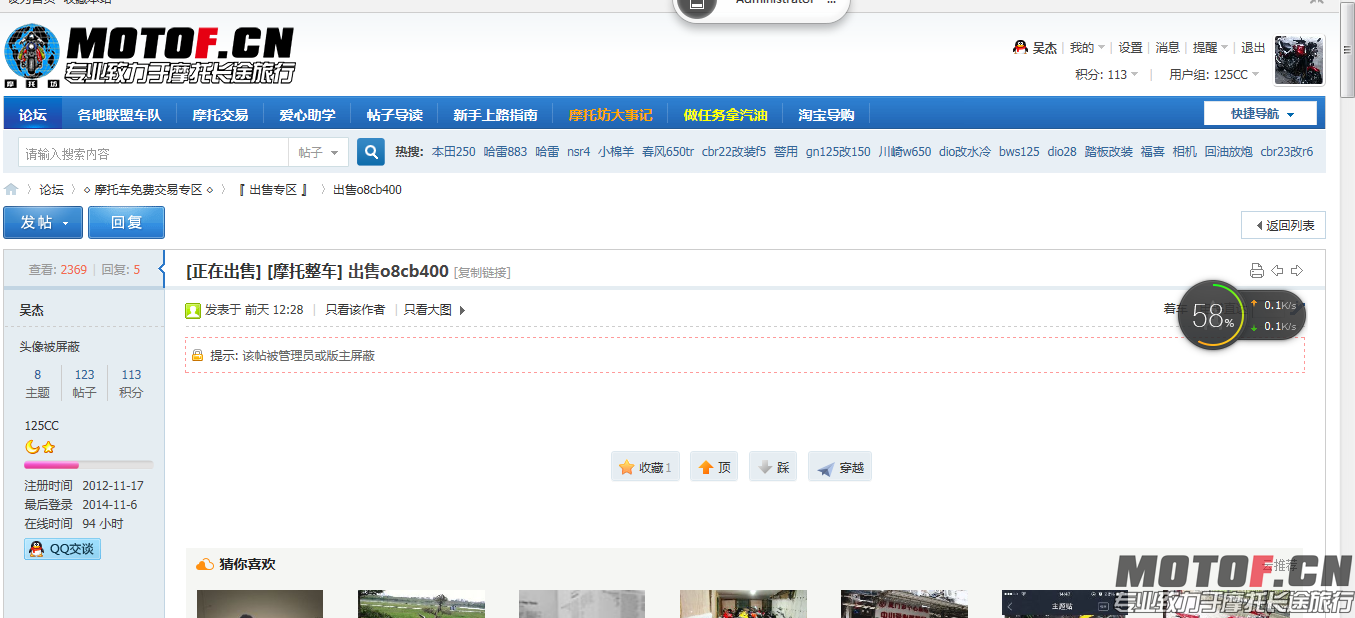Image resolution: width=1355 pixels, height=618 pixels.
Task: Open the 帖子导读 tab
Action: pyautogui.click(x=394, y=114)
